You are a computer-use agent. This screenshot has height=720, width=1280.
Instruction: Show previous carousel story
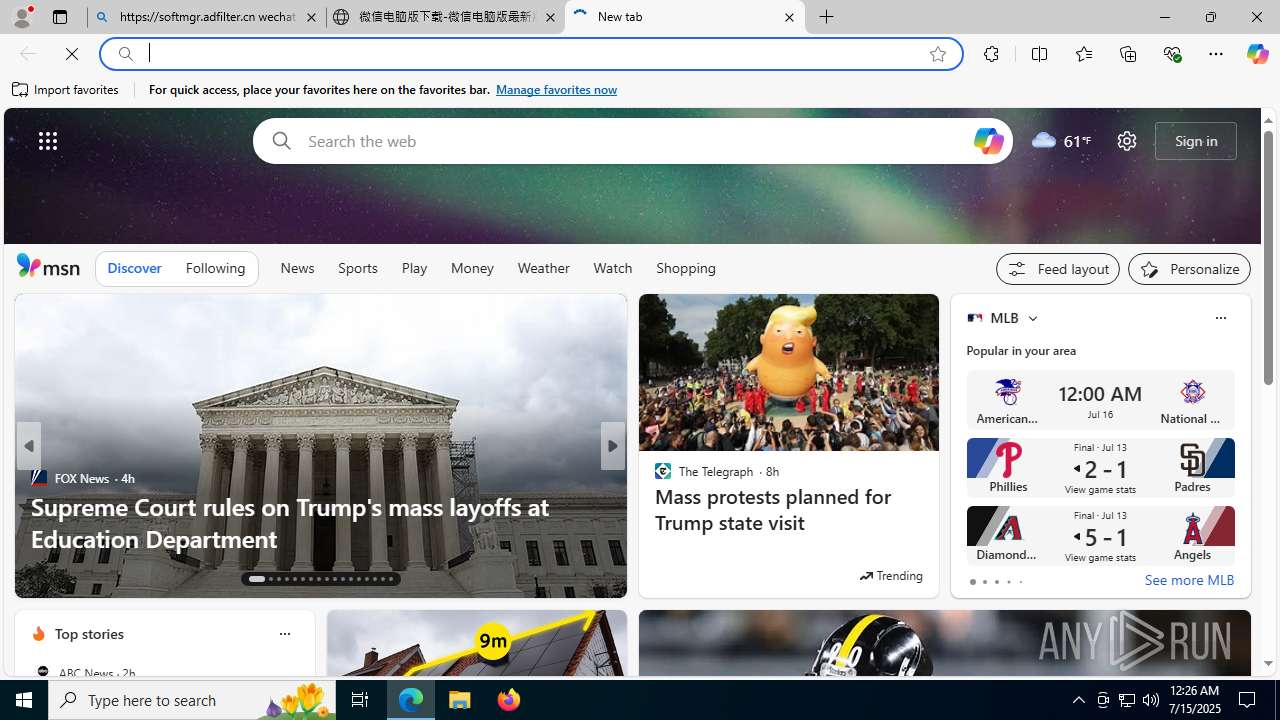(28, 446)
